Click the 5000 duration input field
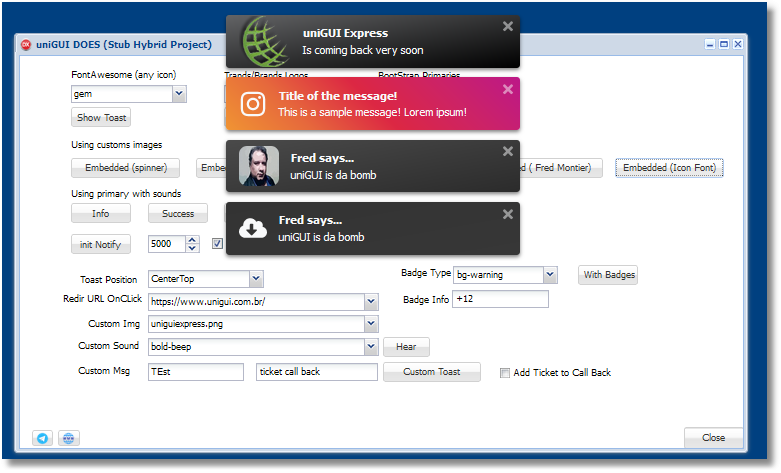The image size is (781, 473). coord(167,244)
